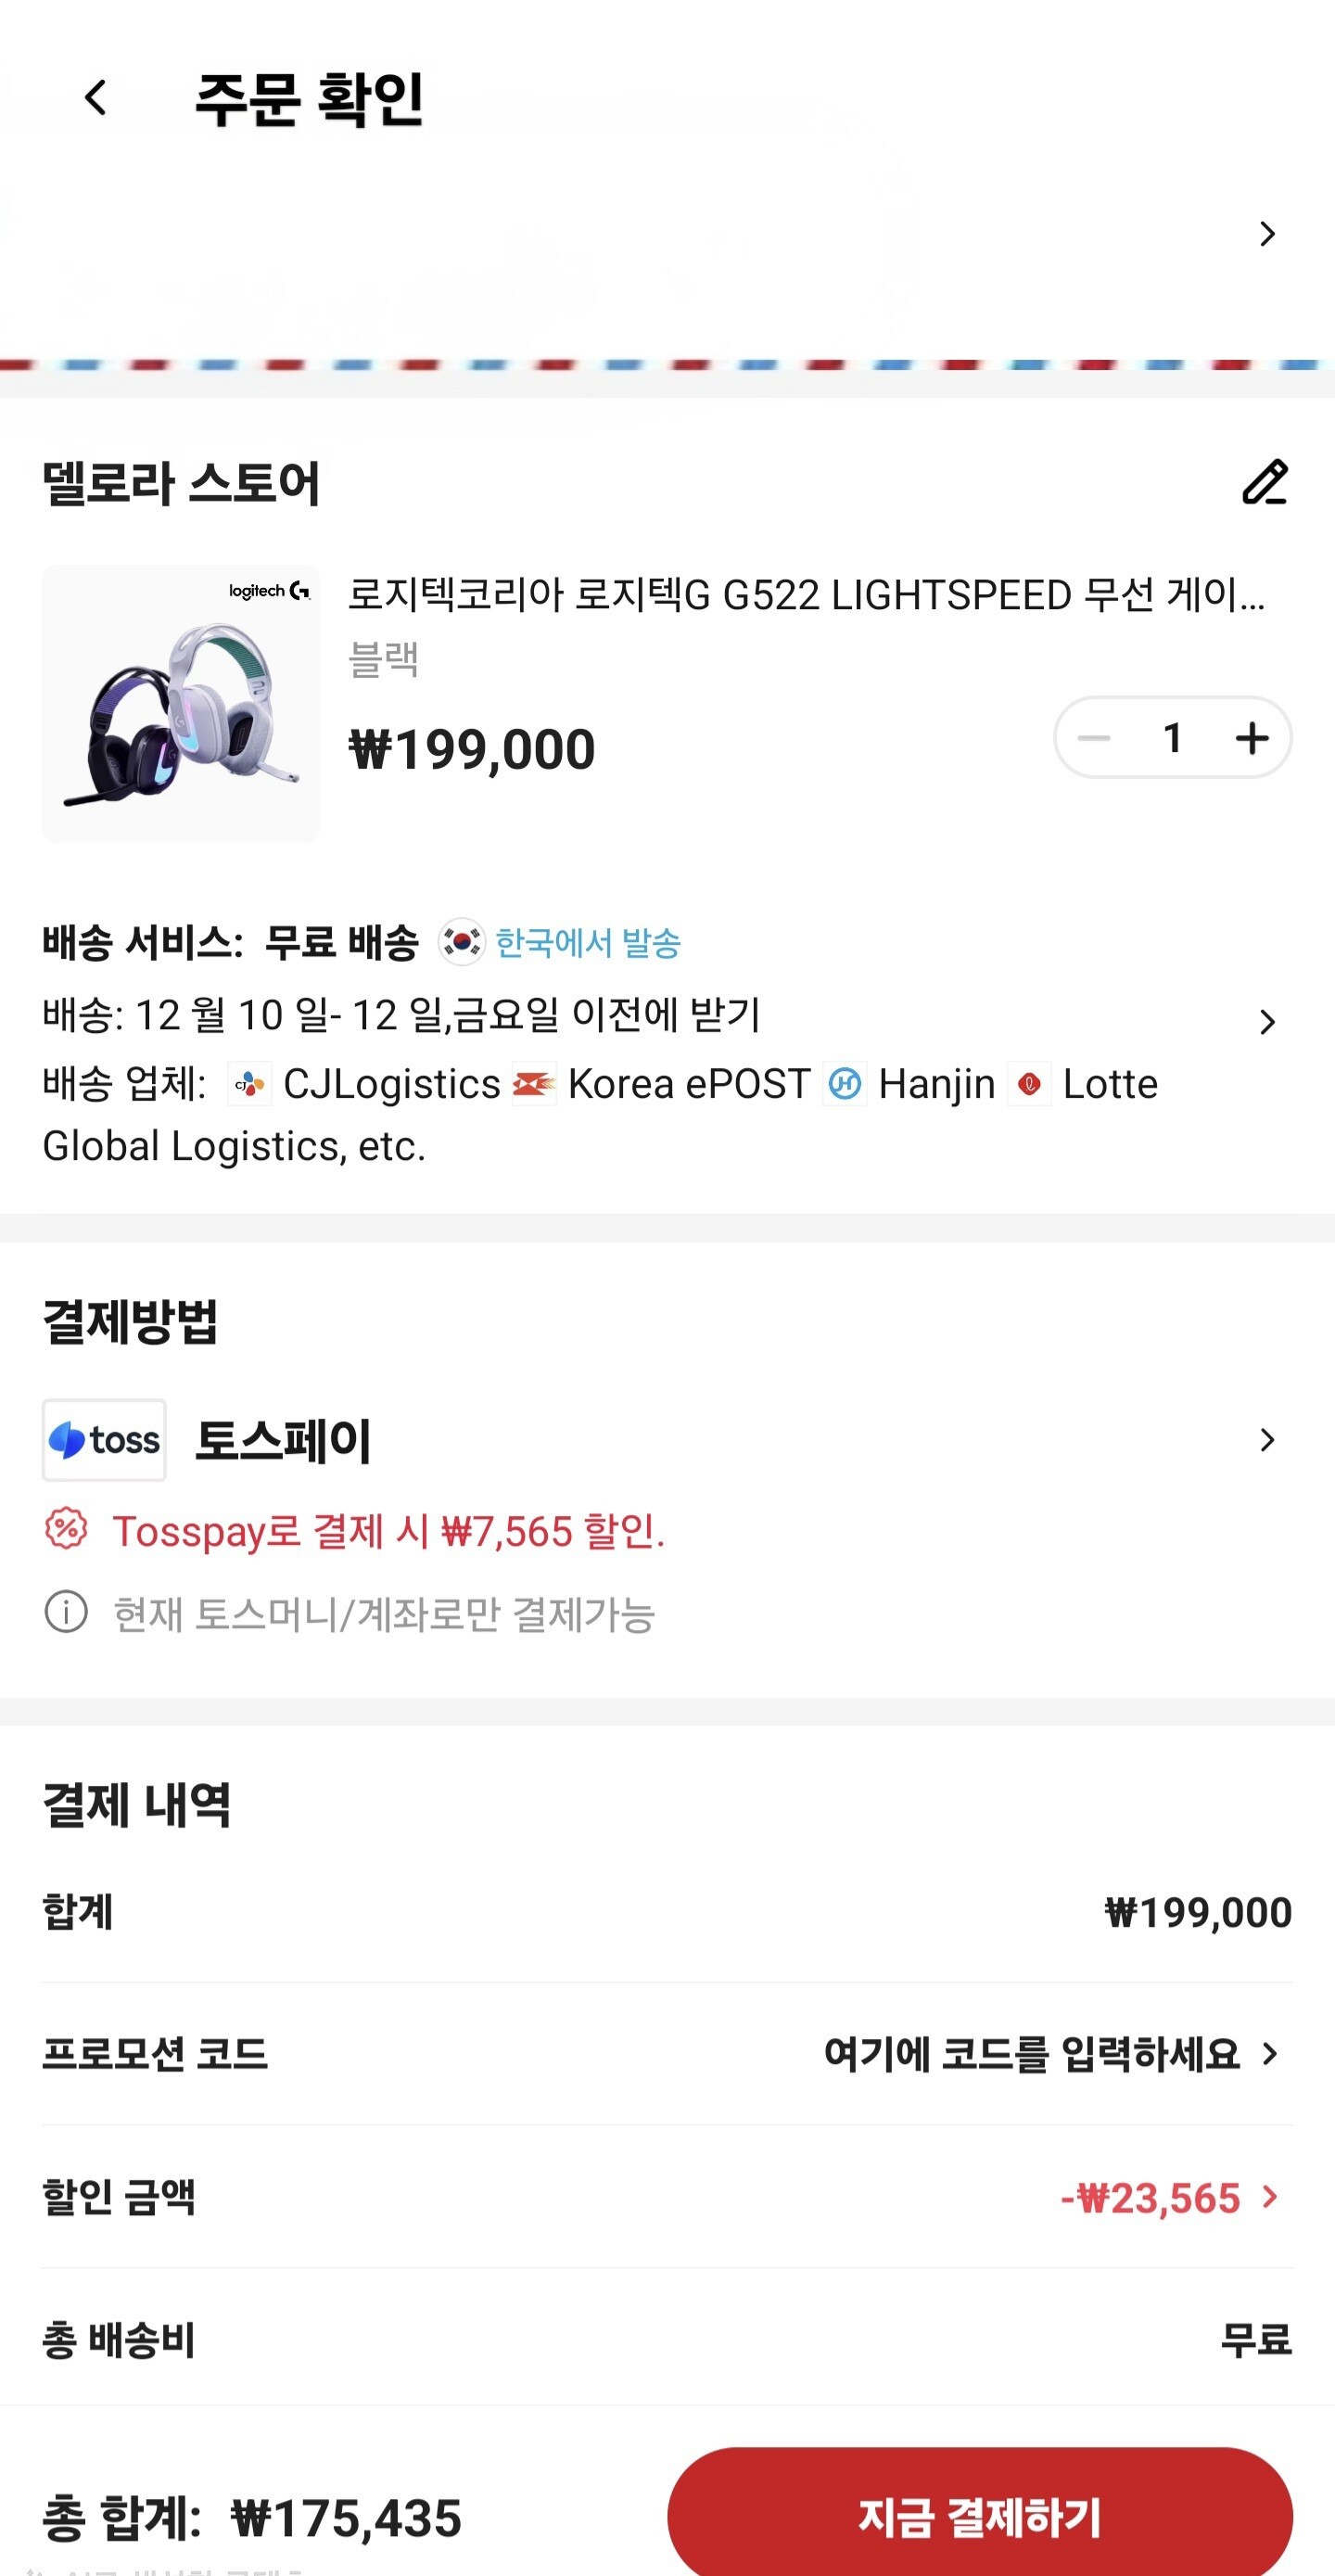Tap the info icon beside 토스머니 notice
This screenshot has width=1335, height=2576.
[66, 1612]
